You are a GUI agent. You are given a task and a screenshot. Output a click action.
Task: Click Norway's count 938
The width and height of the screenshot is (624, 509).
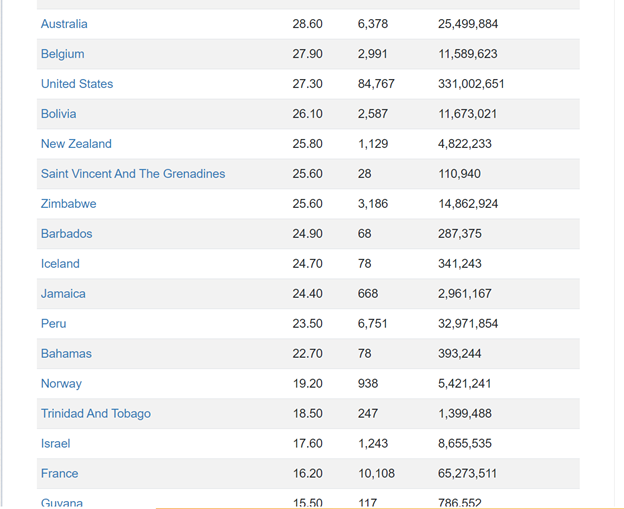(368, 384)
